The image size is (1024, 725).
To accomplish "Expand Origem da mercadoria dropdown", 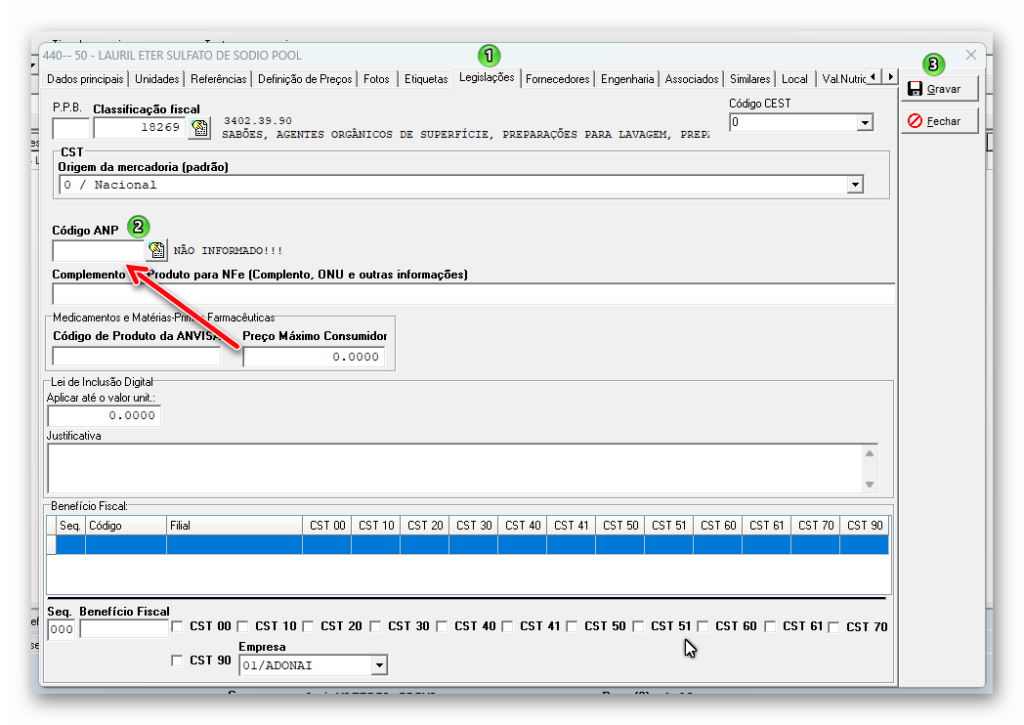I will coord(854,185).
